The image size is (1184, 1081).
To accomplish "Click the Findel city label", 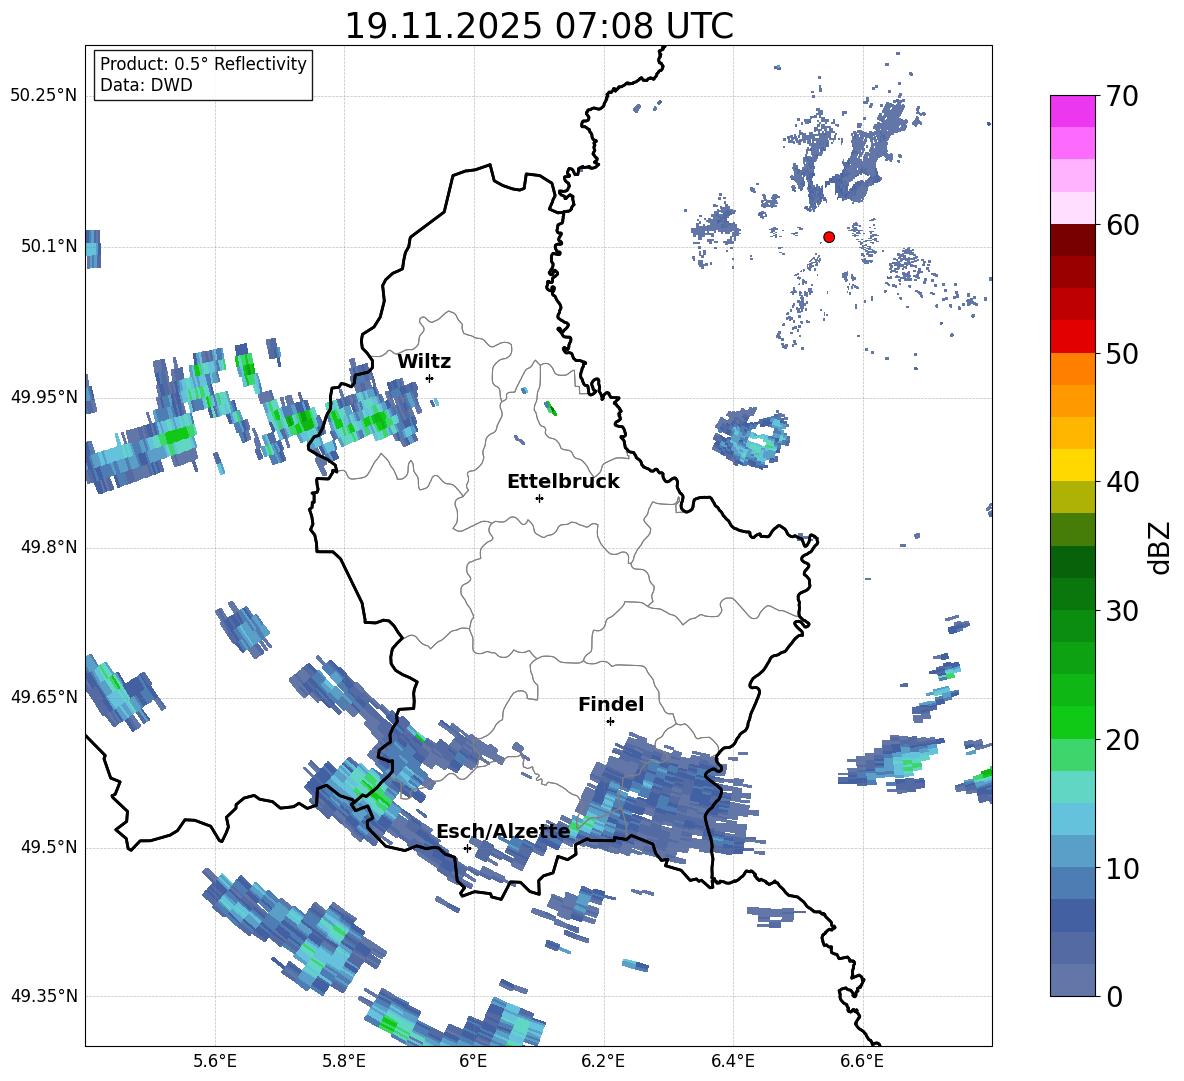I will 611,704.
